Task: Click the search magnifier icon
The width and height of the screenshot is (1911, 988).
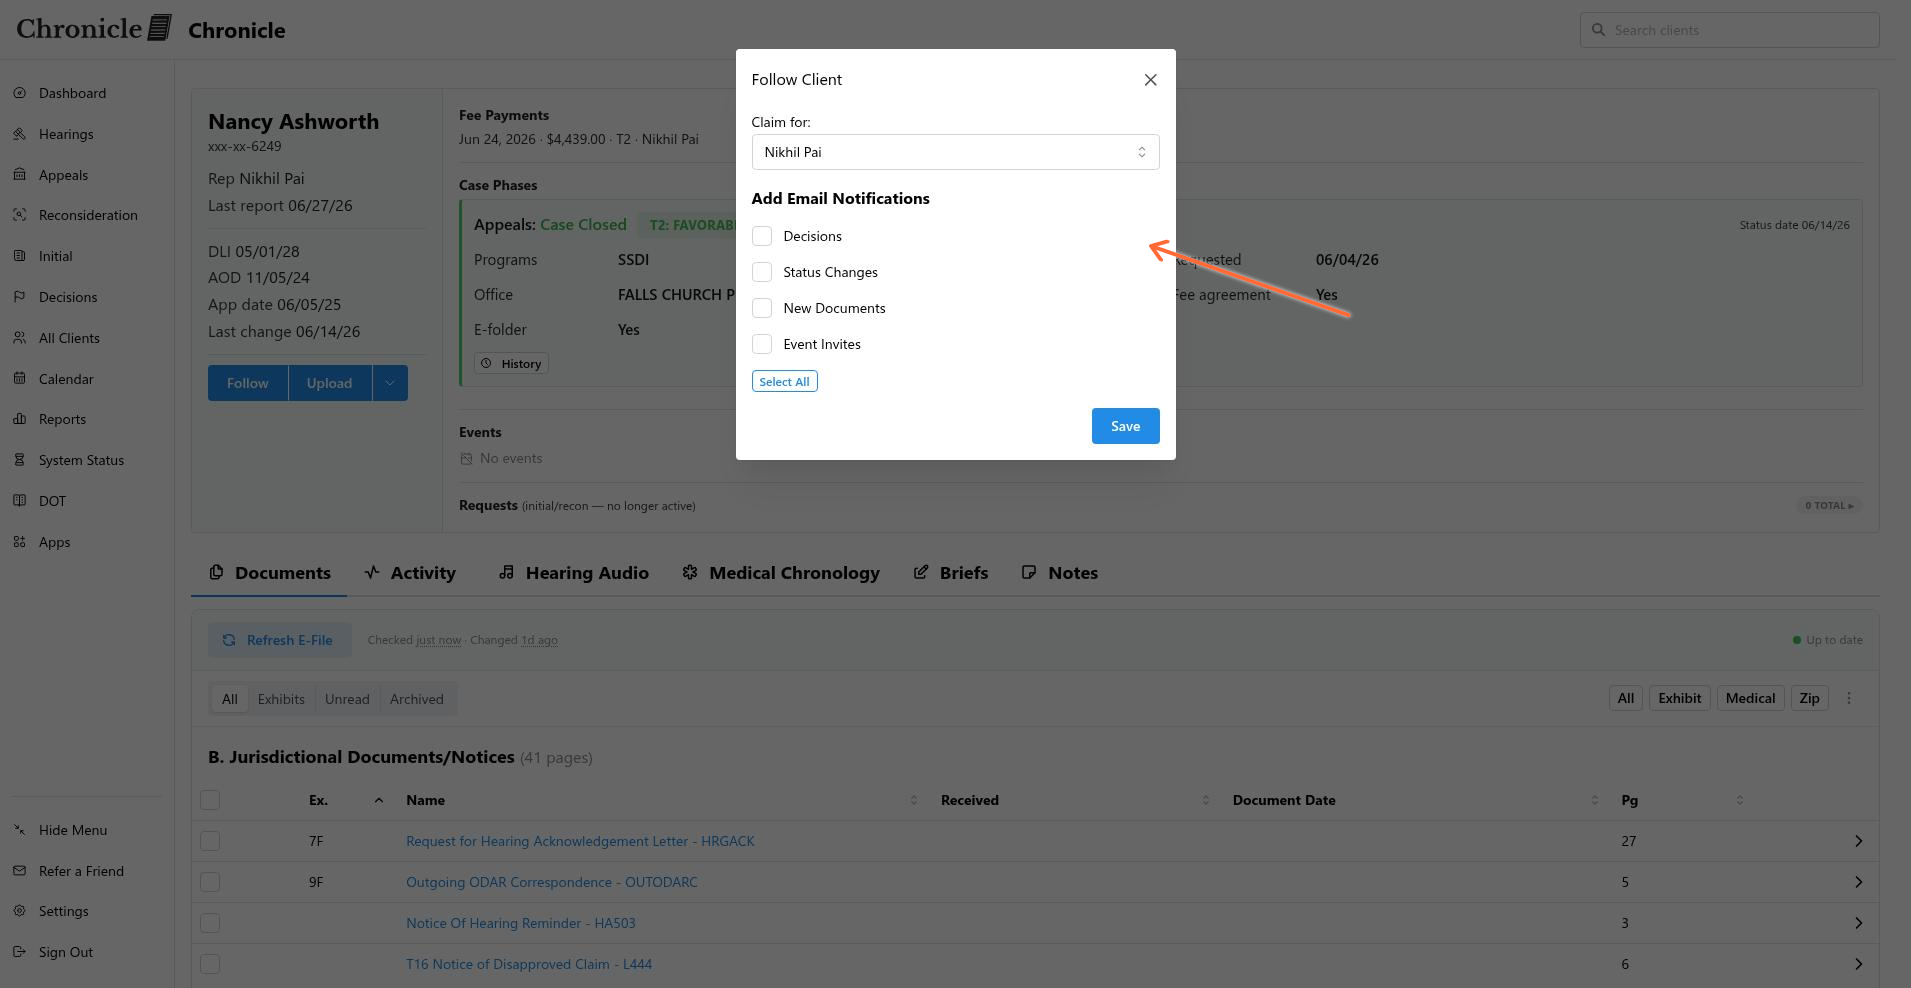Action: [1598, 30]
